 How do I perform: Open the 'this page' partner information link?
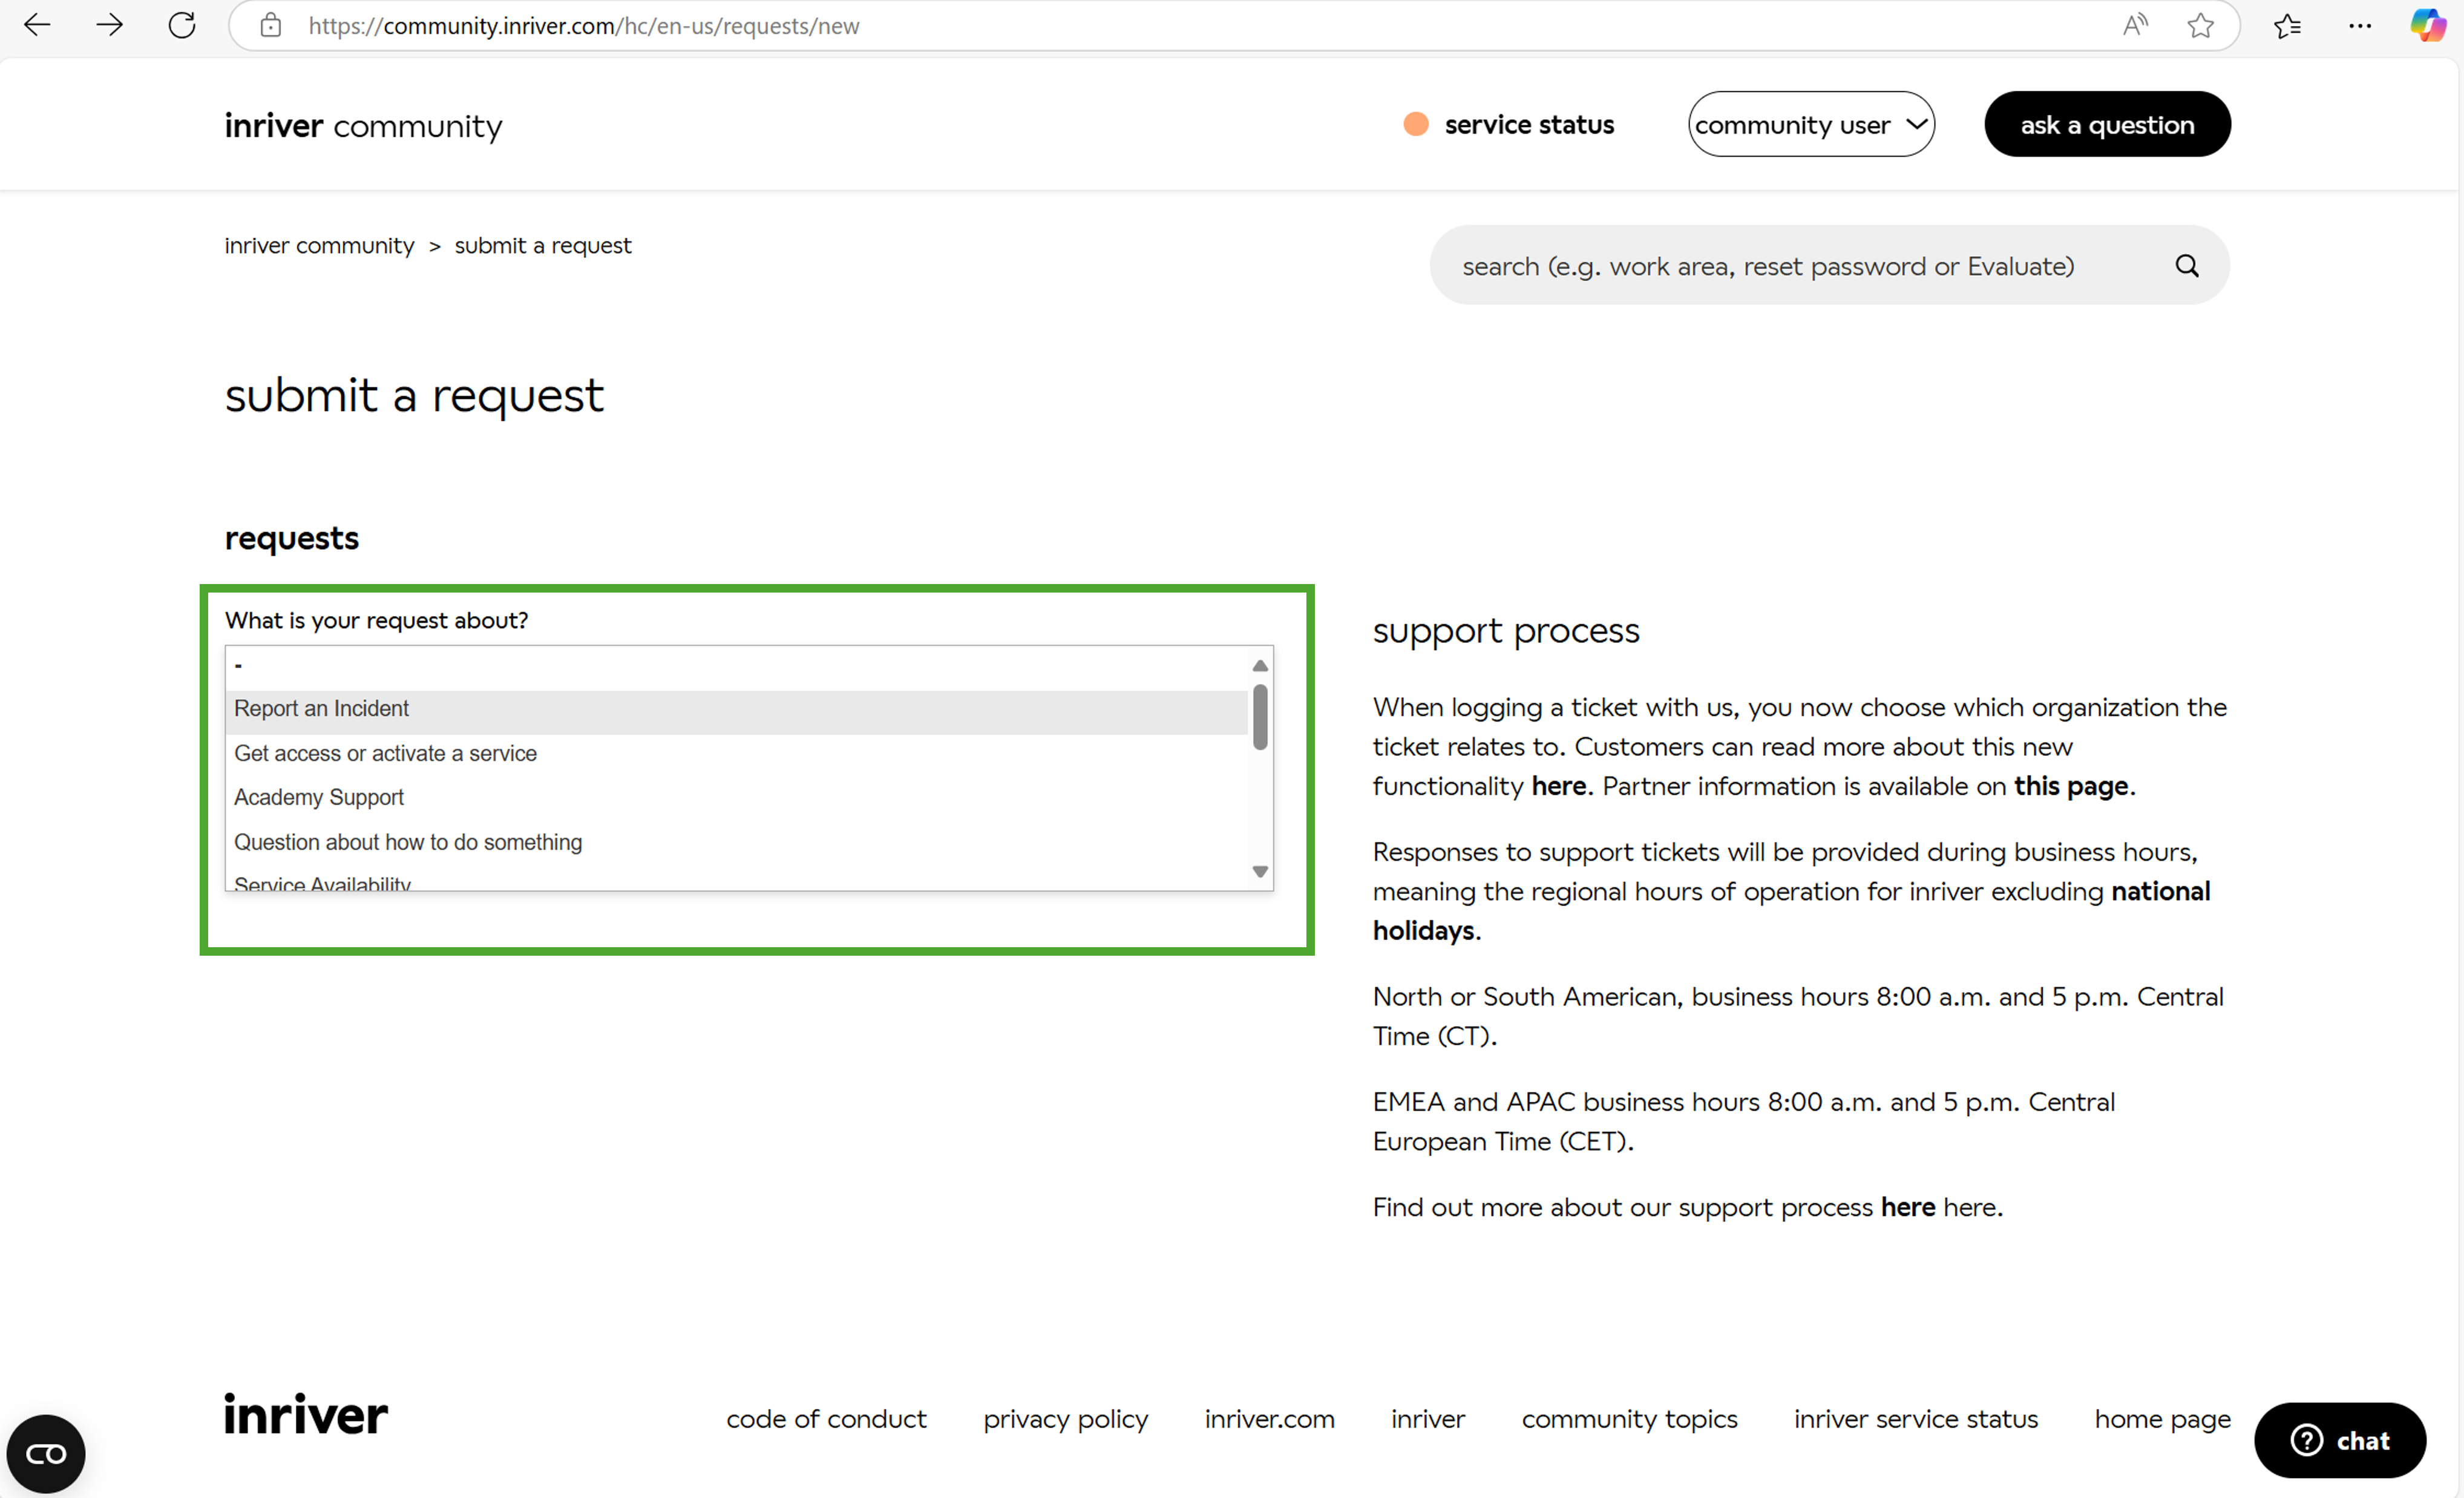2071,786
